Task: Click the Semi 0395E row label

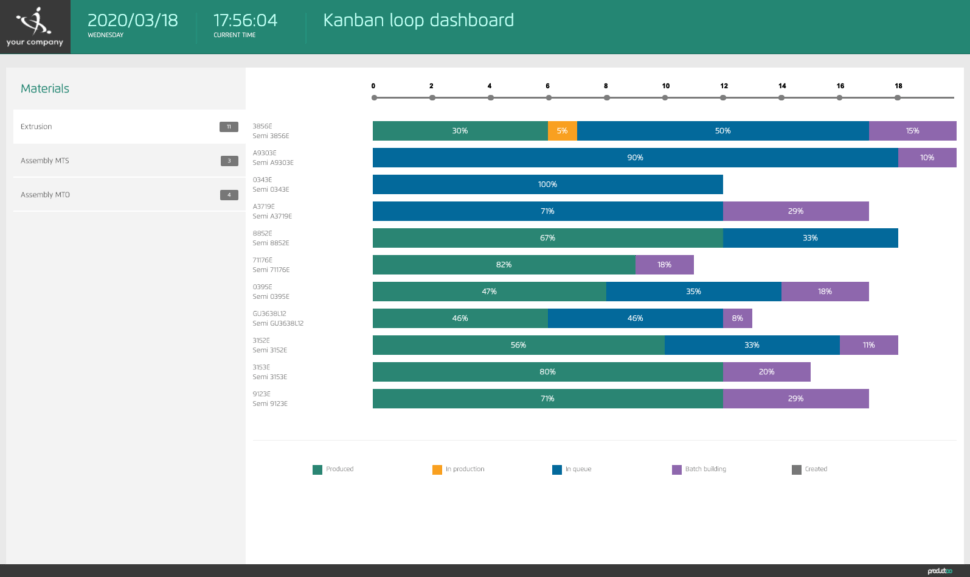Action: [271, 297]
